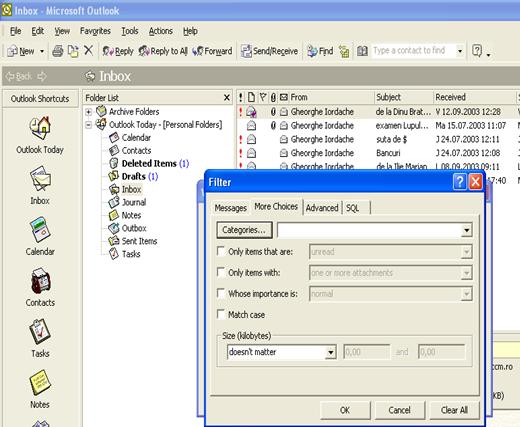Click the Filter dialog help button
Image resolution: width=520 pixels, height=427 pixels.
pos(460,182)
